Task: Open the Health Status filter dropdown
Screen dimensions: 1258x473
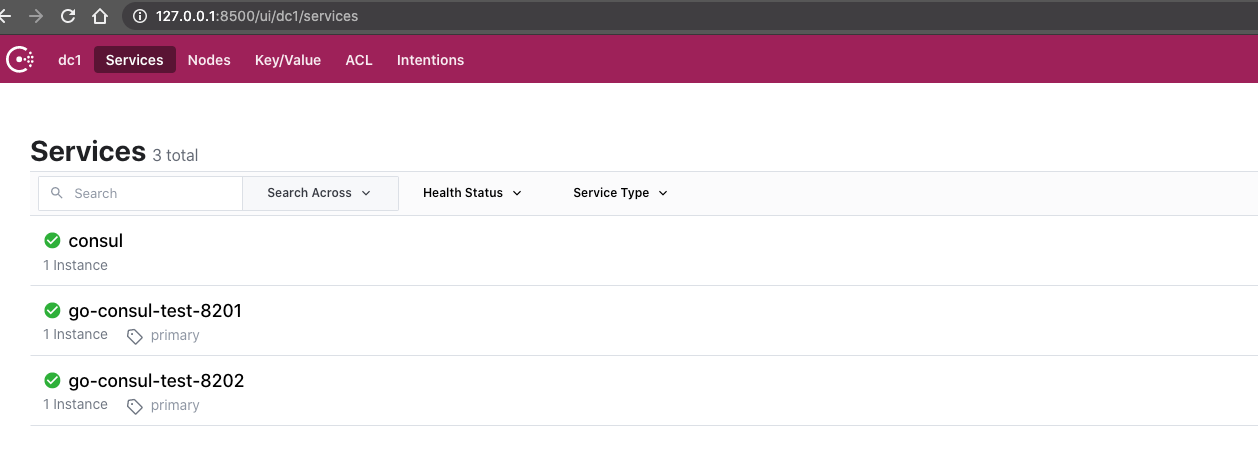Action: (x=472, y=193)
